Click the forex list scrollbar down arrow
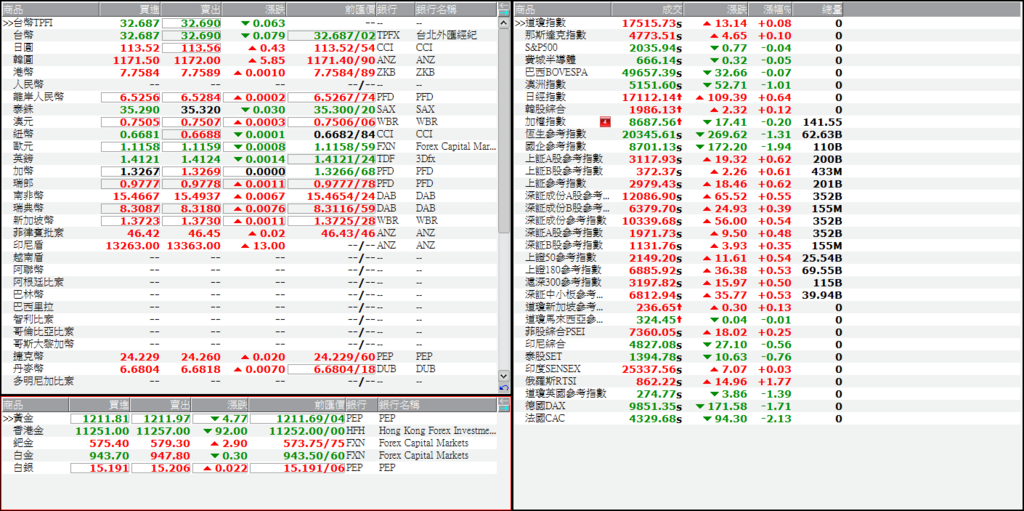The image size is (1024, 511). click(503, 376)
